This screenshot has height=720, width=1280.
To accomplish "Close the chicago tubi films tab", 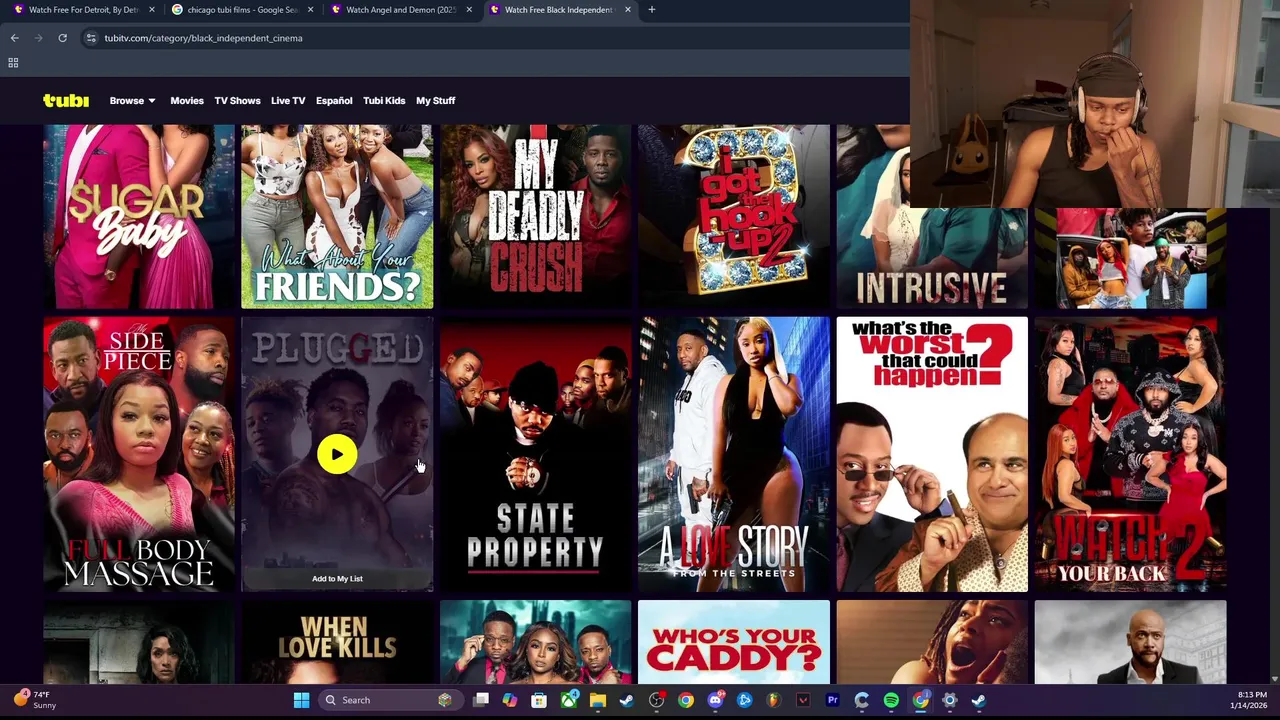I will pyautogui.click(x=310, y=10).
